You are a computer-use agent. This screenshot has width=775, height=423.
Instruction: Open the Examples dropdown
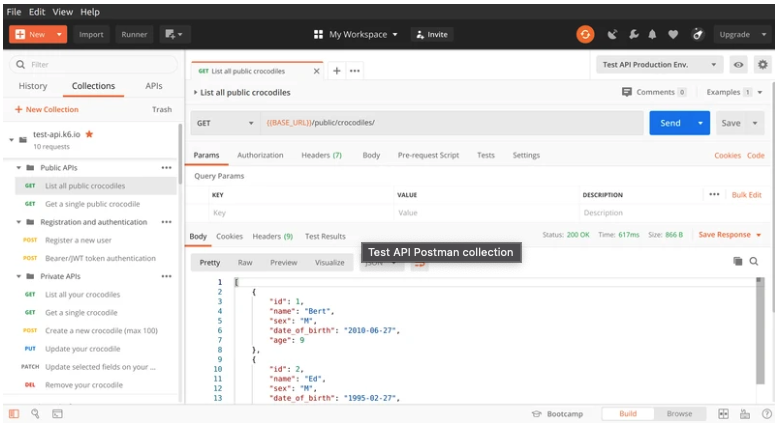734,92
